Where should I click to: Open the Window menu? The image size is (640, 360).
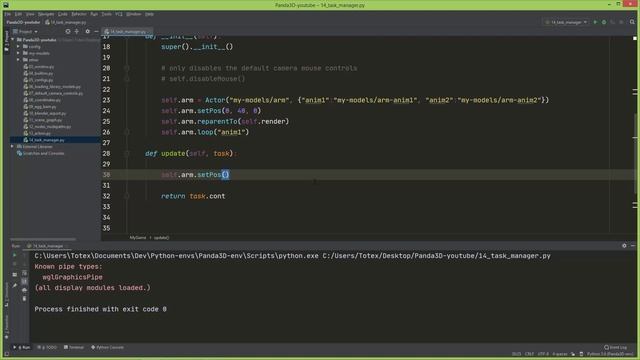click(133, 14)
